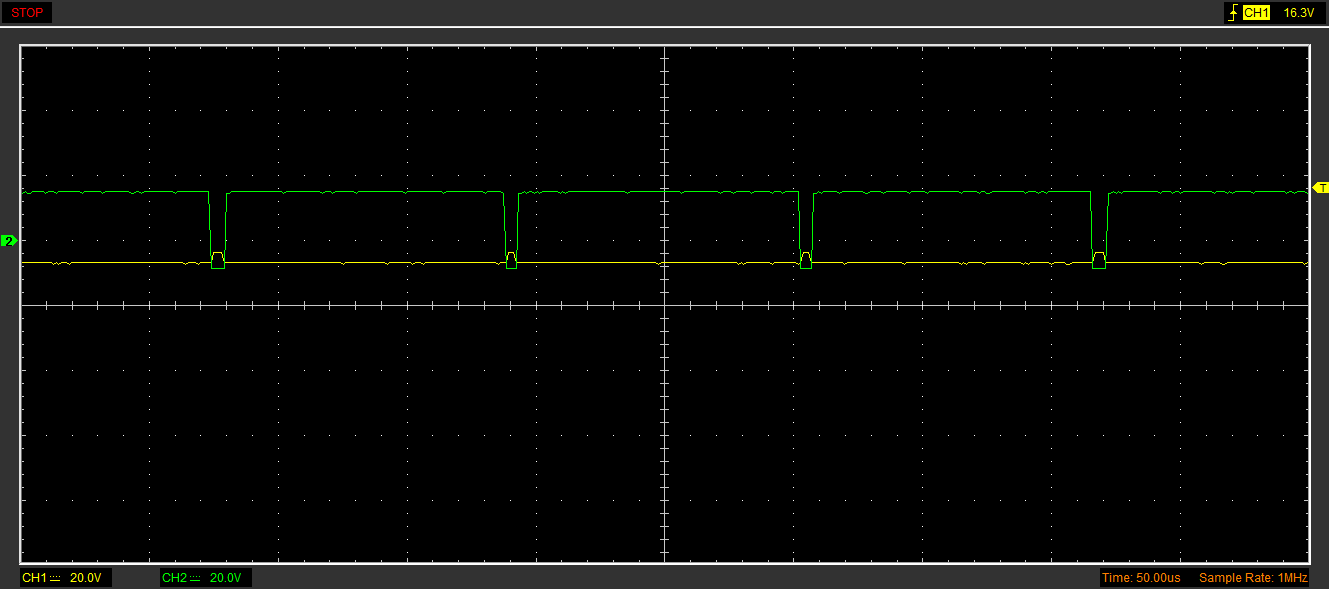
Task: Click the 16.3V trigger level readout
Action: tap(1297, 13)
